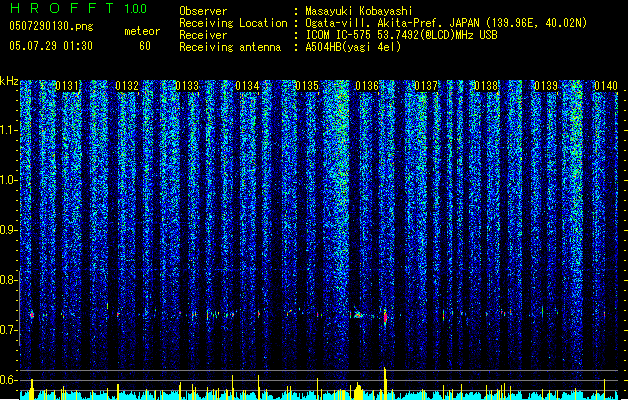Click the meteor count value 60
The image size is (629, 400).
point(145,46)
